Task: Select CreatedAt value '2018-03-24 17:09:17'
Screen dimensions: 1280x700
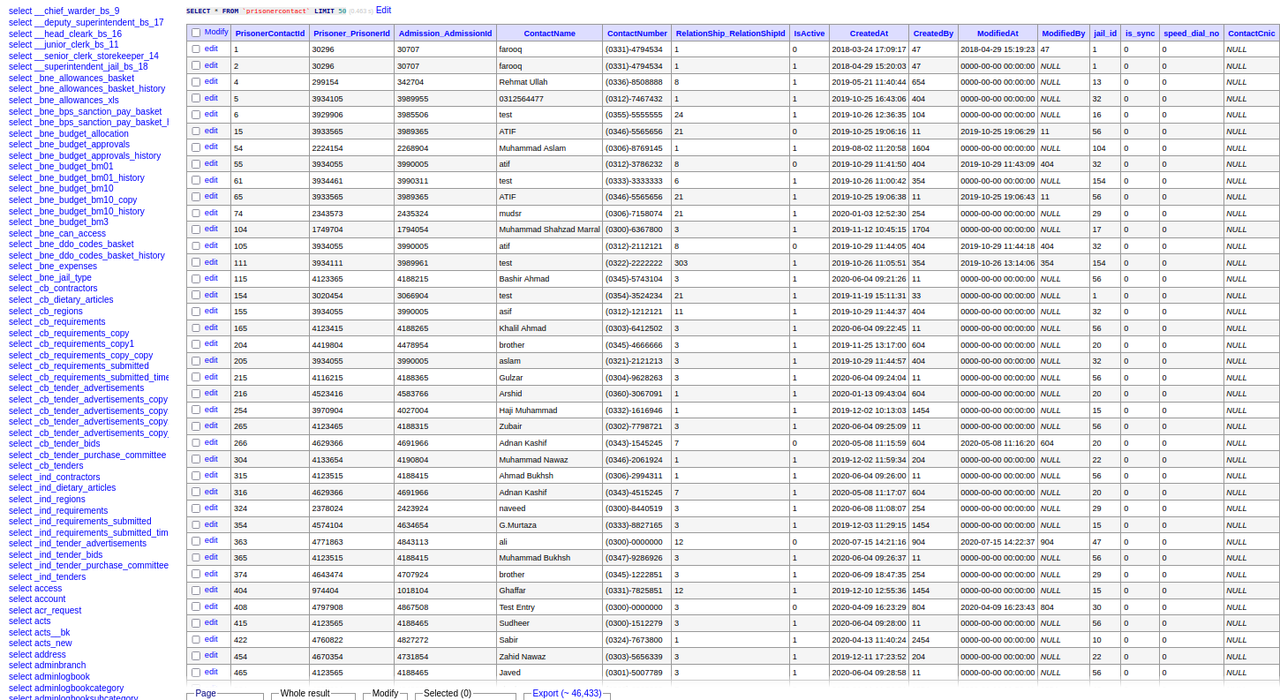Action: 869,49
